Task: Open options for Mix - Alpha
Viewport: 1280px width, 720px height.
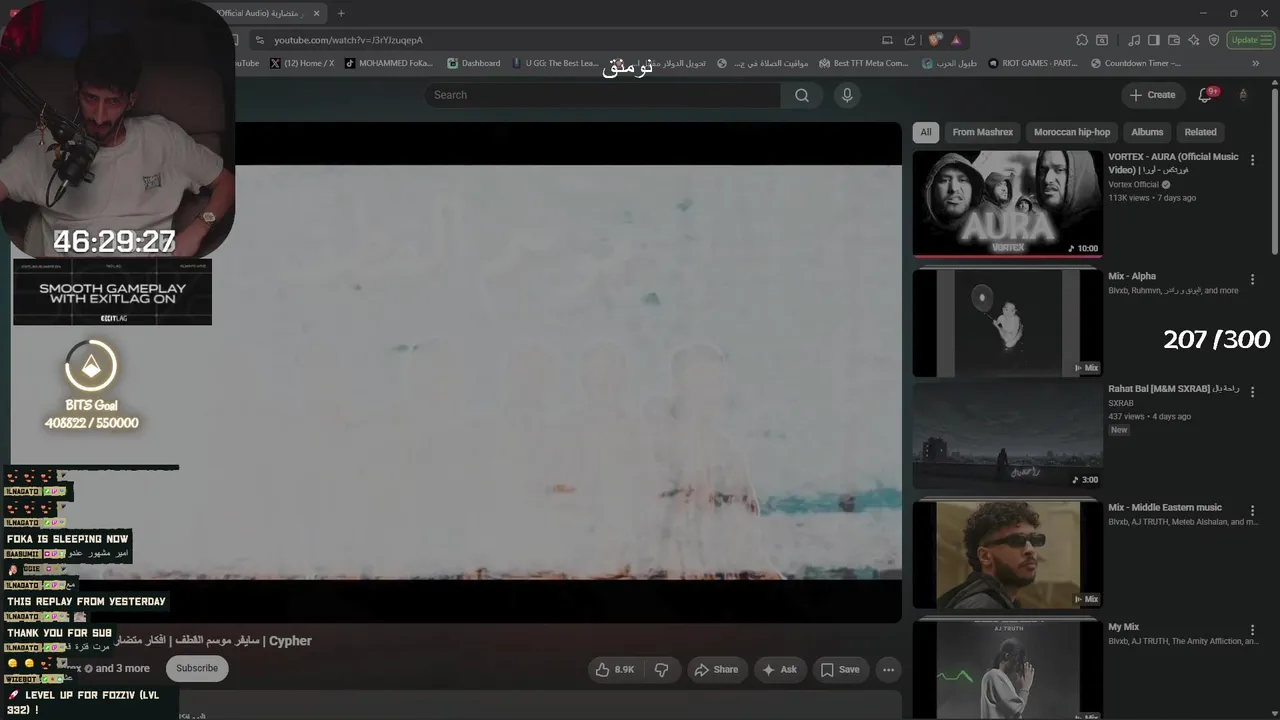Action: 1252,280
